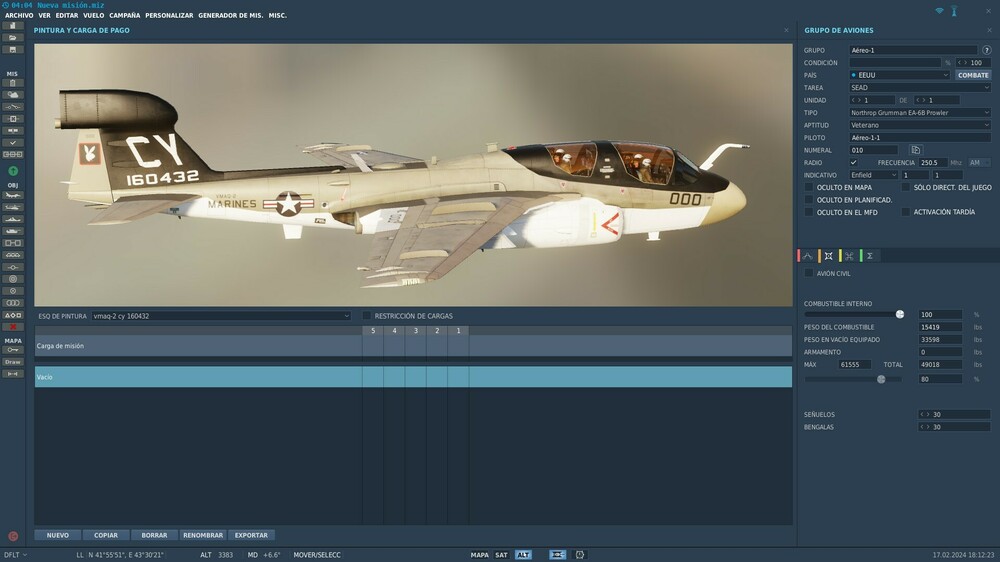Toggle the RADIO checkbox
The image size is (1000, 562).
pos(853,163)
